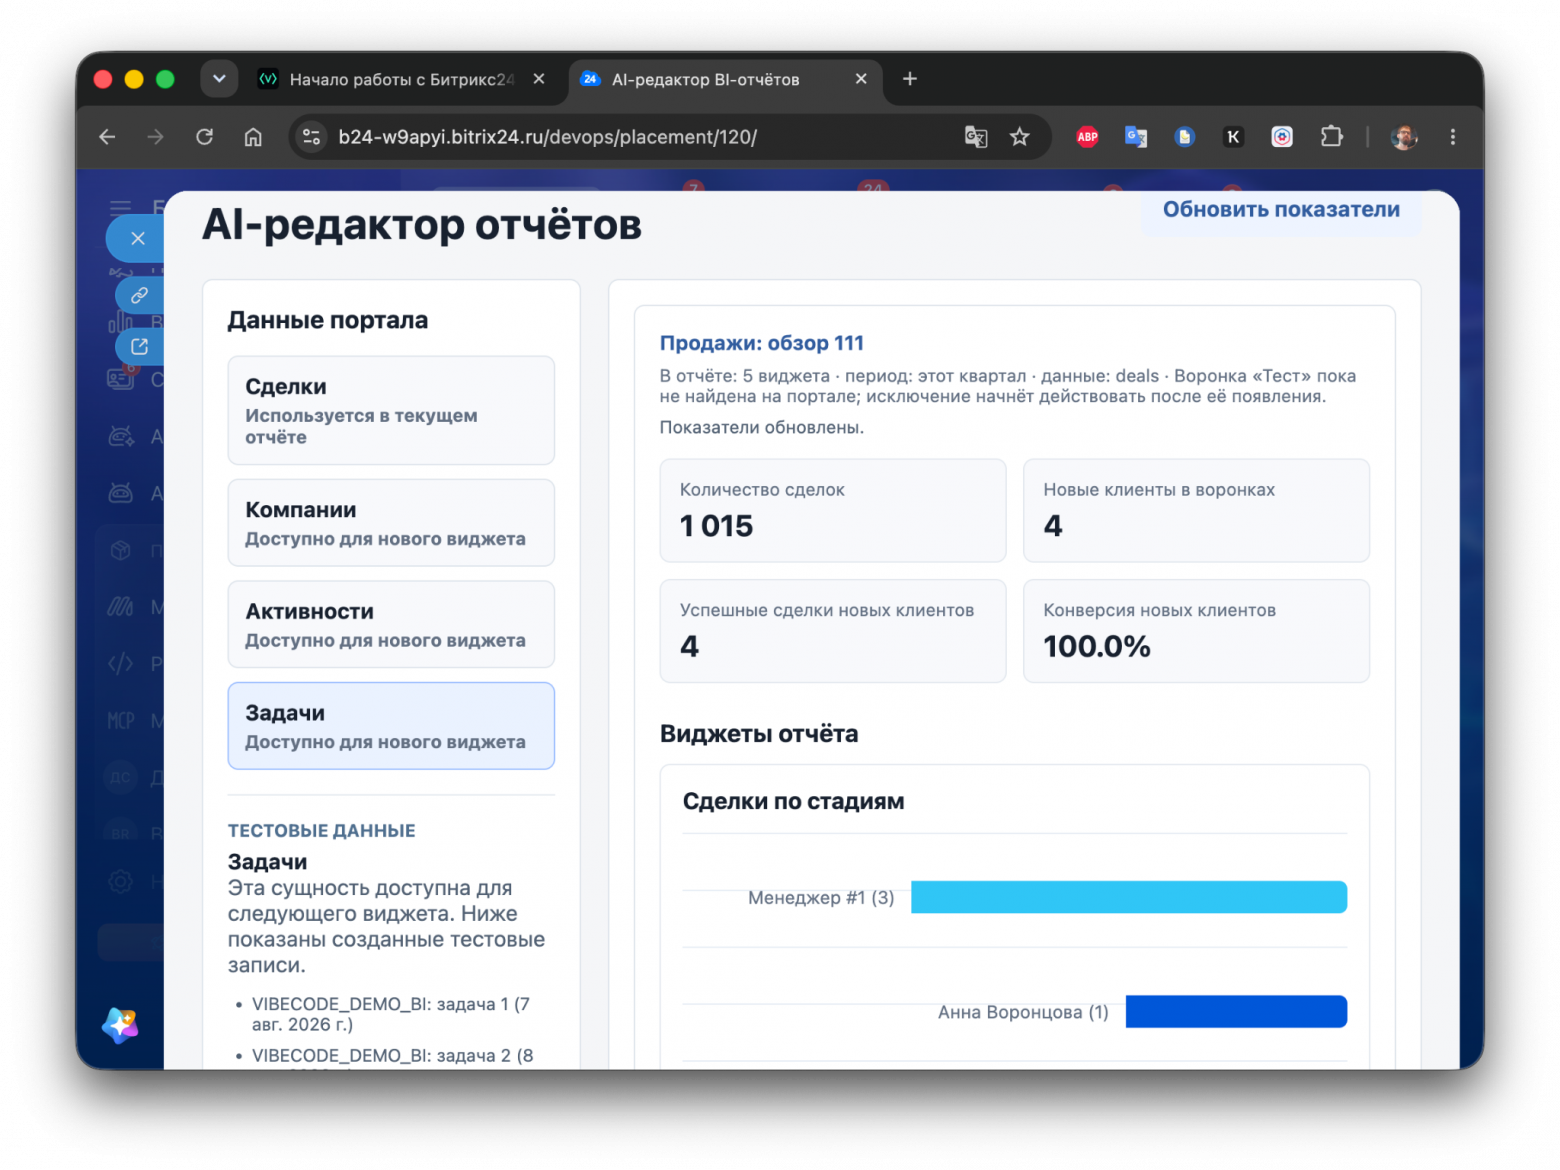This screenshot has height=1170, width=1560.
Task: Close the Начало работы с Битрикс24 tab
Action: coord(539,79)
